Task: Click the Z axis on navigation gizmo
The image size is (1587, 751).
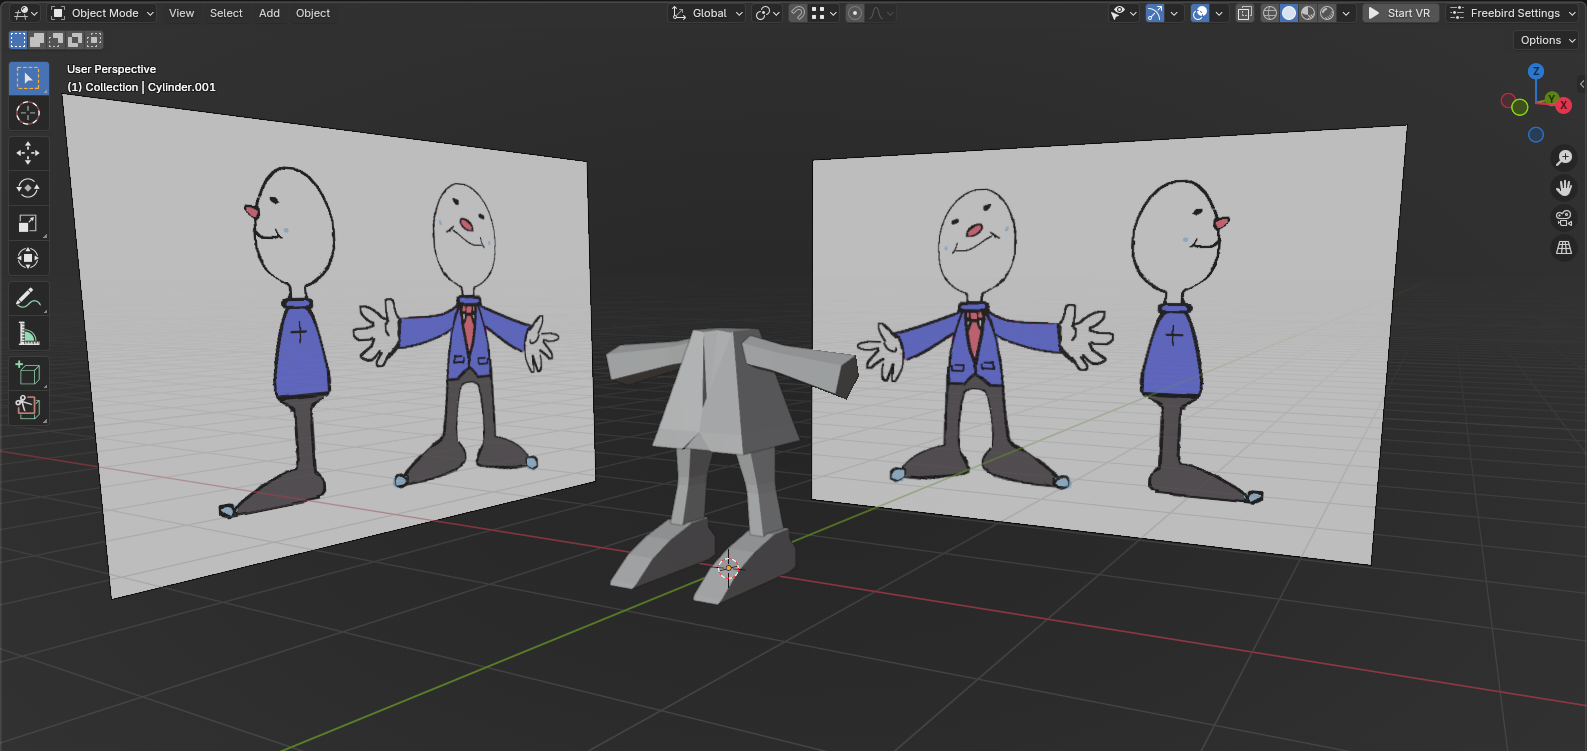Action: (x=1536, y=71)
